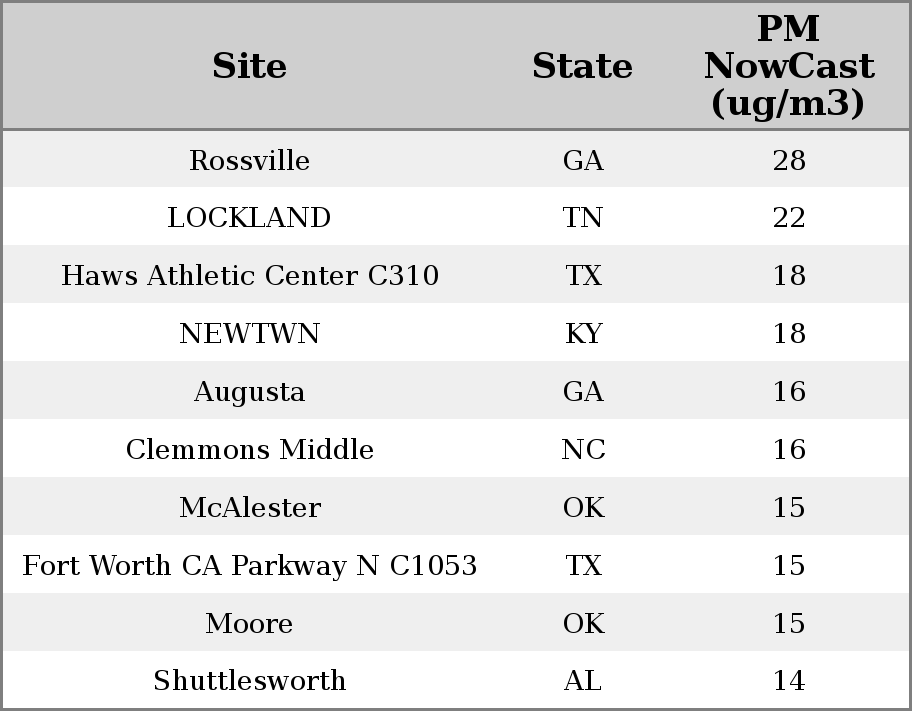
Task: Click the AL state cell
Action: (582, 681)
